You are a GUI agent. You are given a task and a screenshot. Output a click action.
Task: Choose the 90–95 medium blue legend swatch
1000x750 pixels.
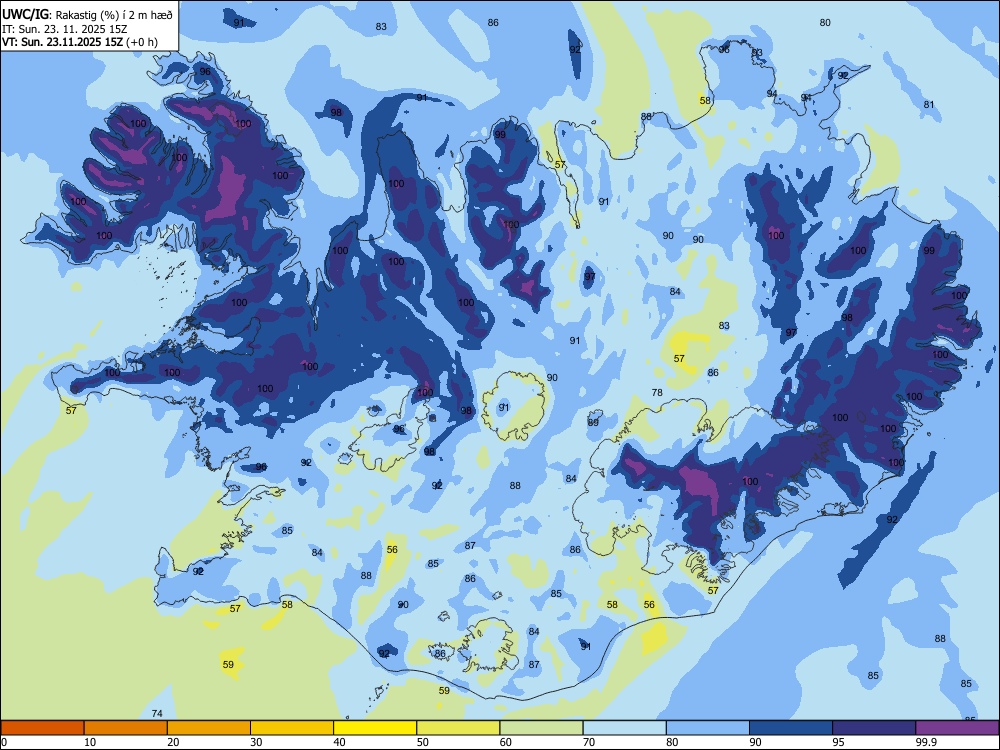click(791, 728)
